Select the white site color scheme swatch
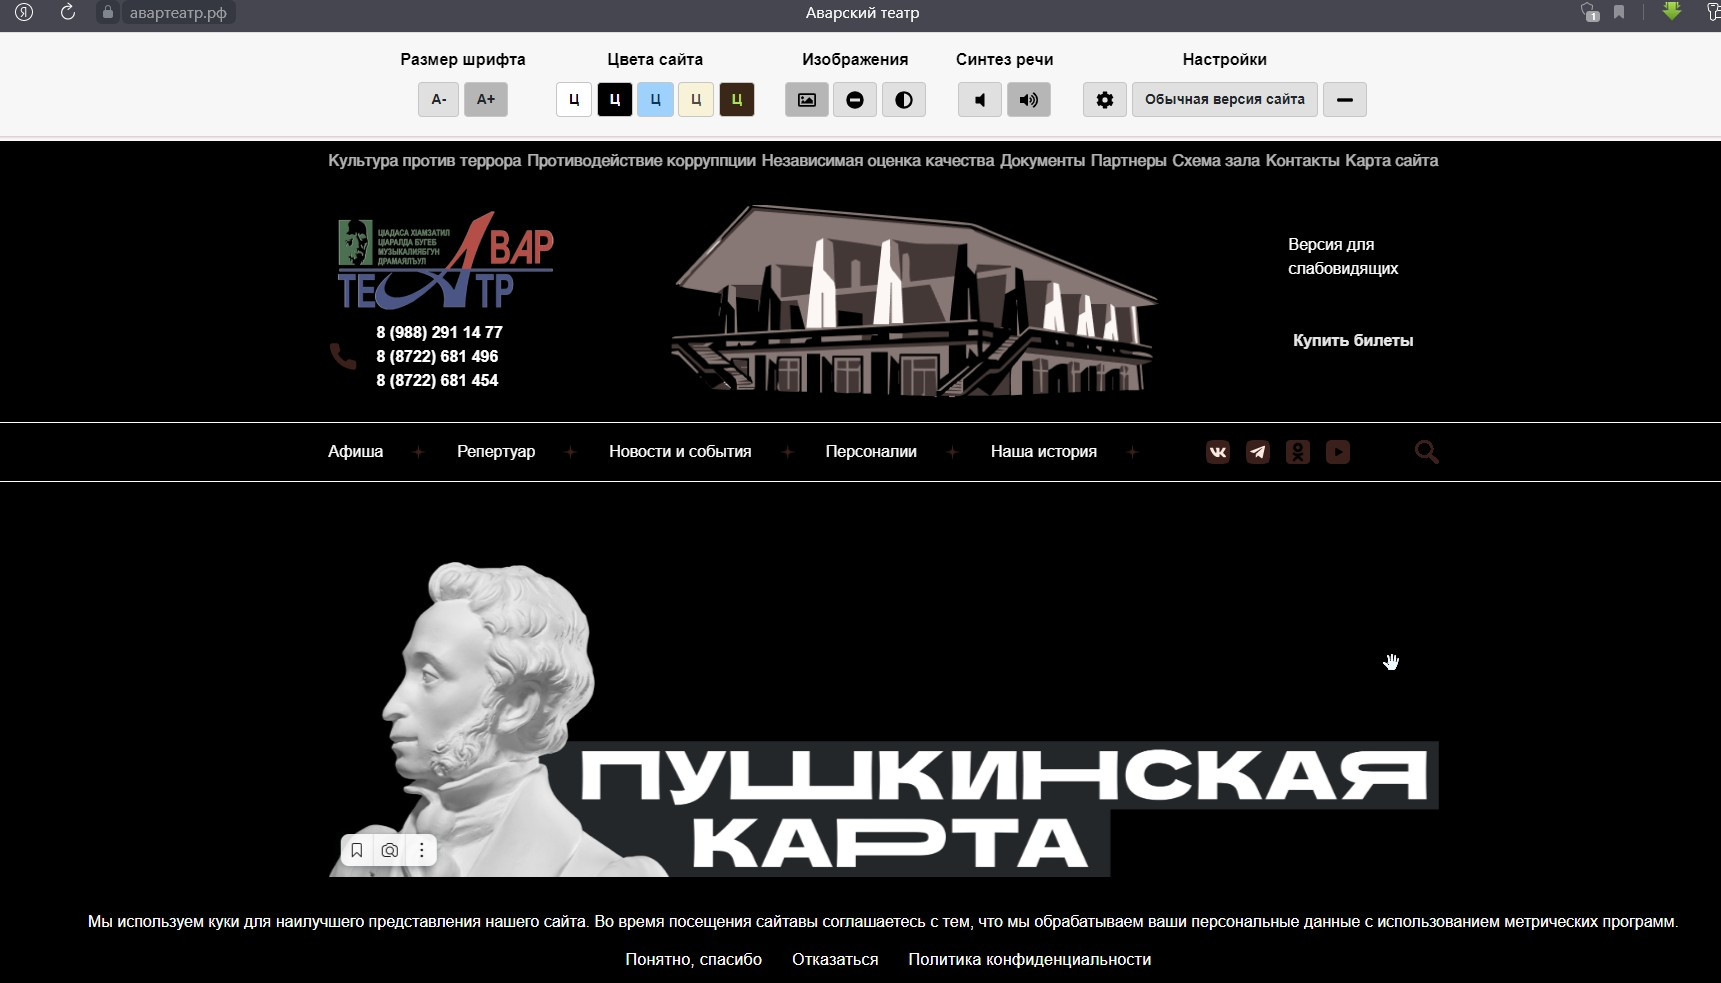 [574, 99]
